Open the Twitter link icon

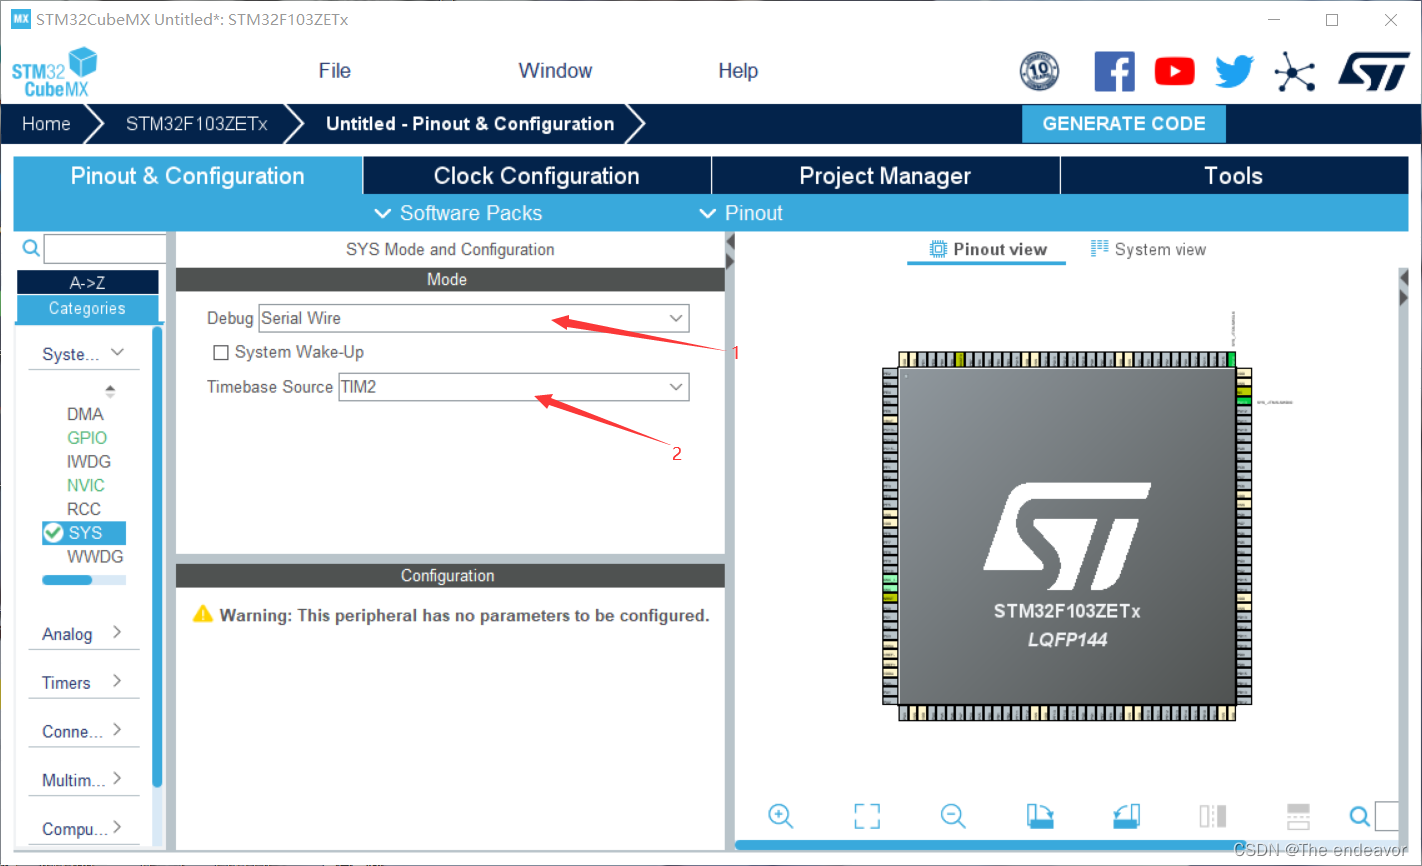(x=1235, y=72)
